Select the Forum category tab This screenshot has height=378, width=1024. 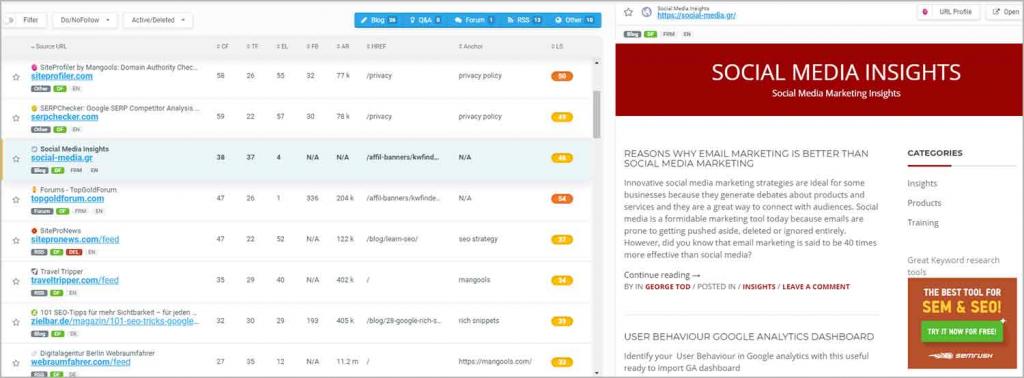pyautogui.click(x=475, y=20)
